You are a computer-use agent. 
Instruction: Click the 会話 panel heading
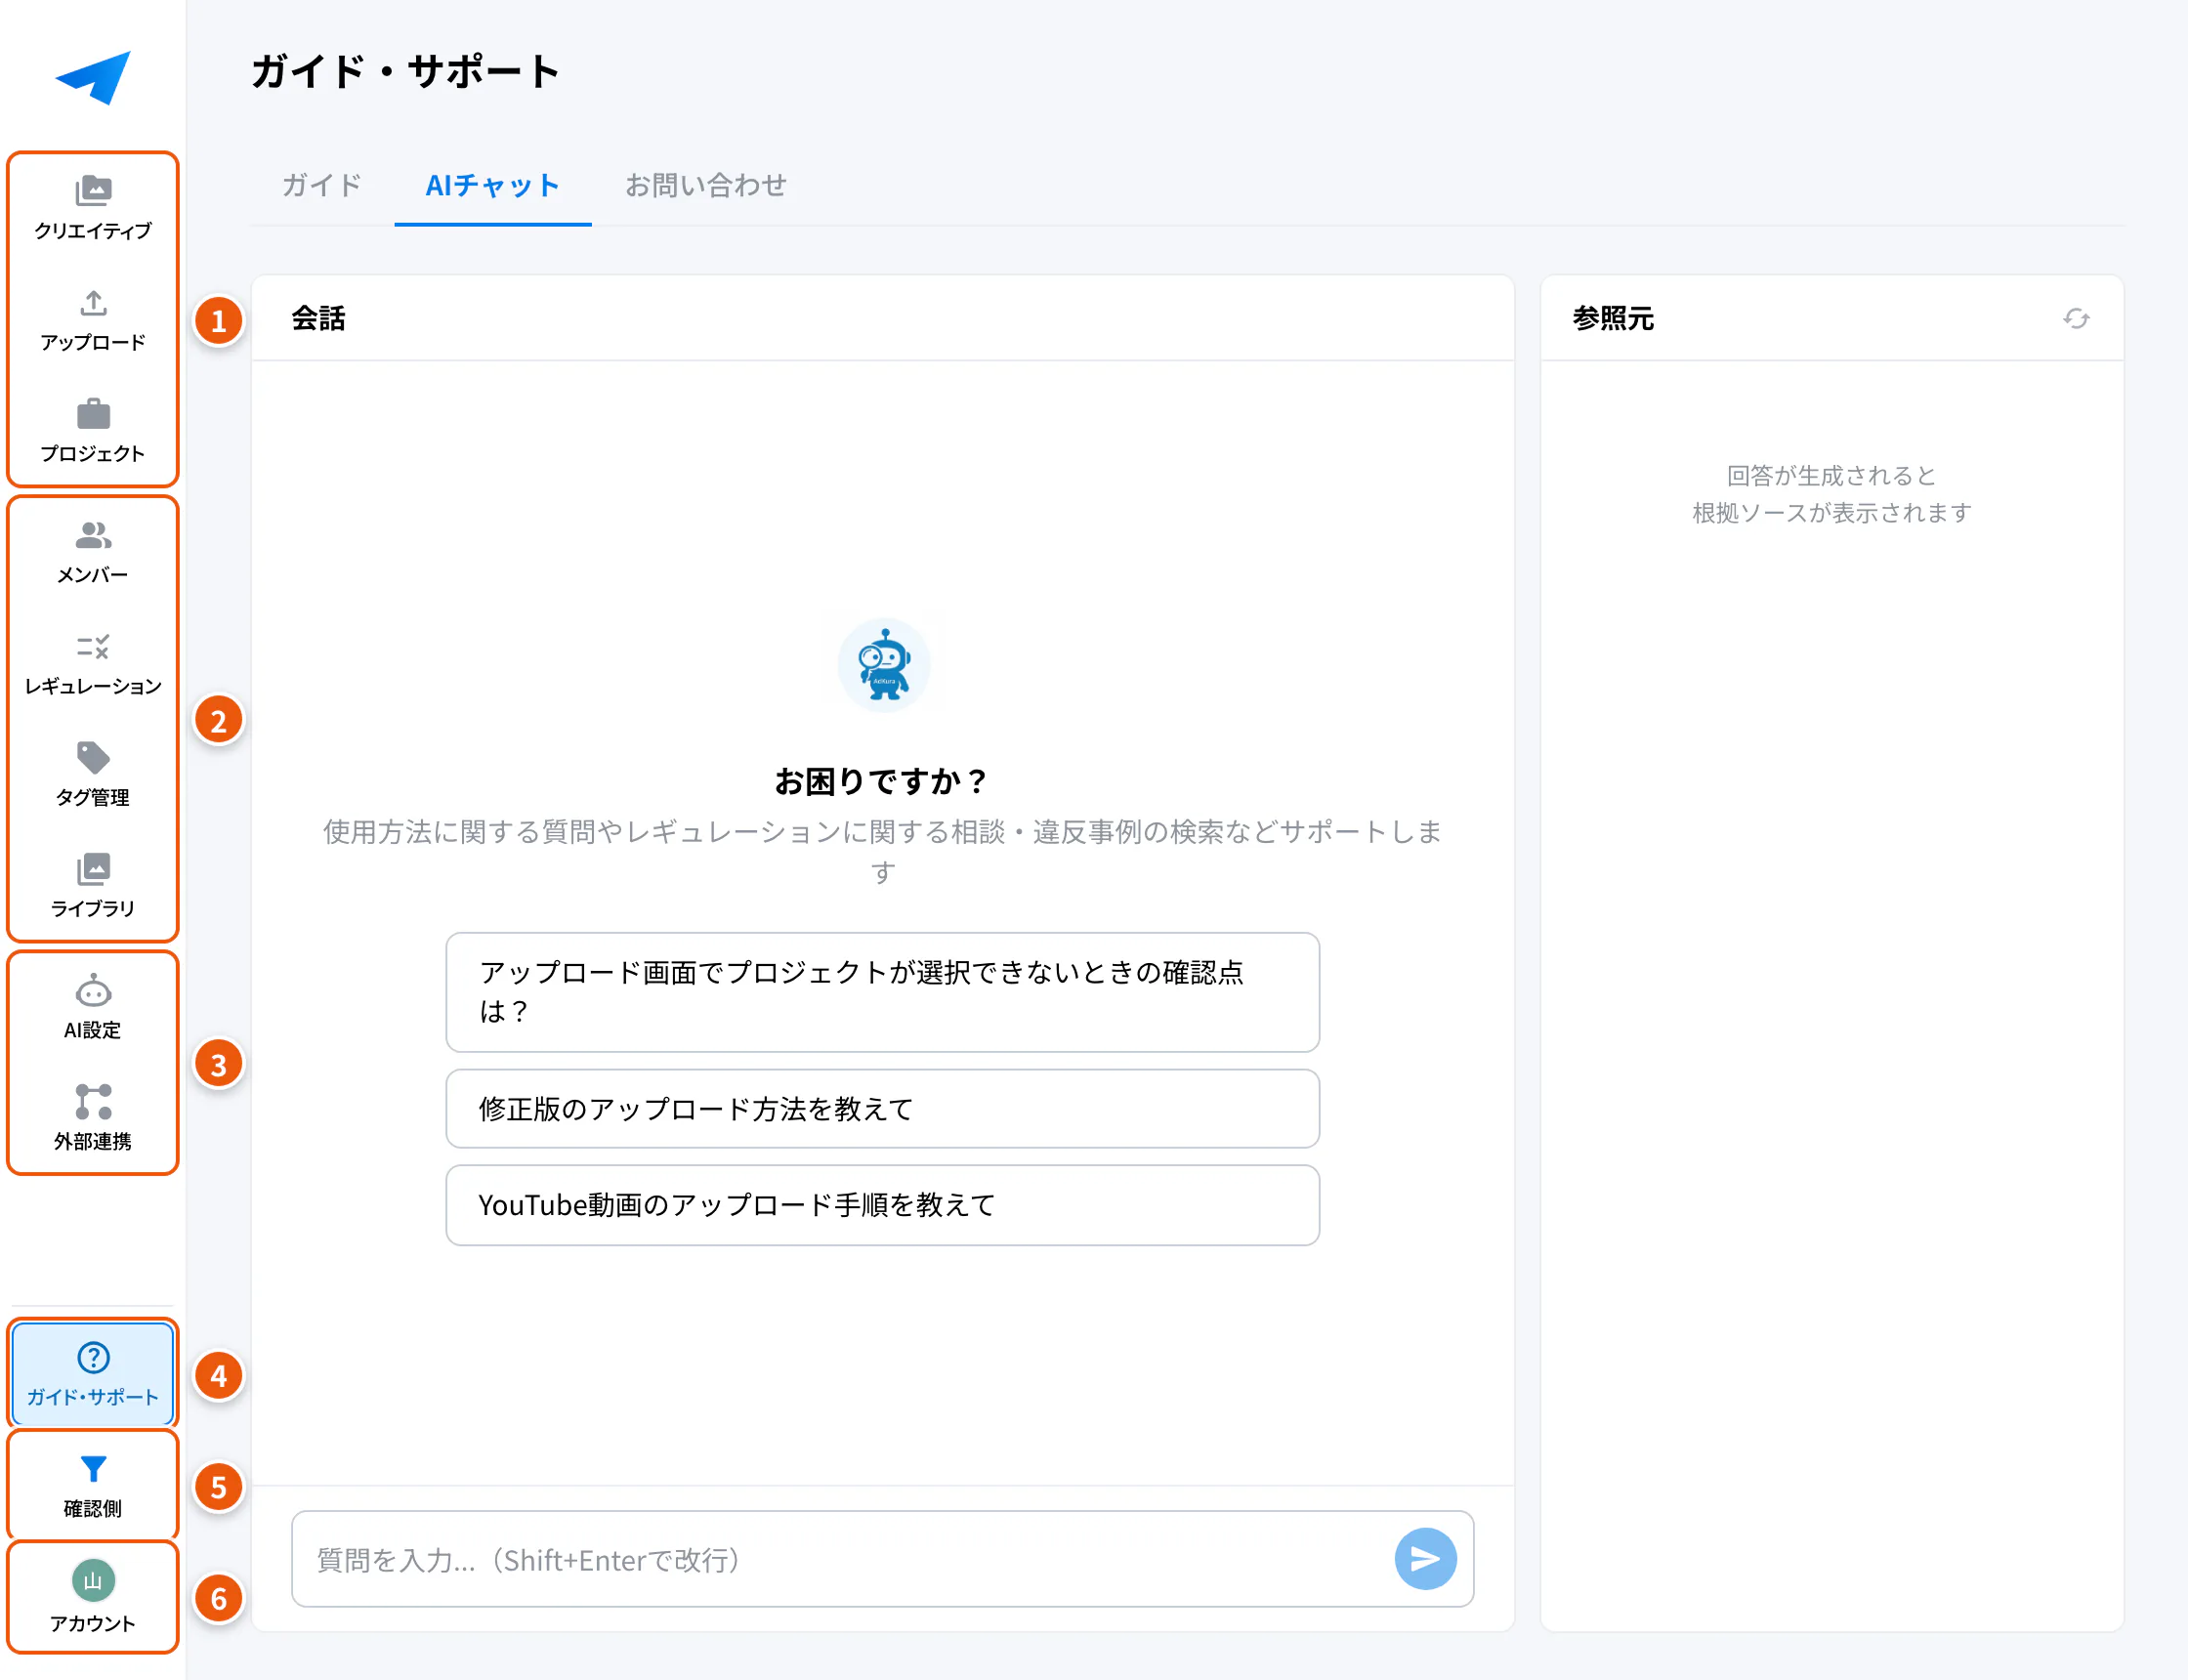[319, 319]
